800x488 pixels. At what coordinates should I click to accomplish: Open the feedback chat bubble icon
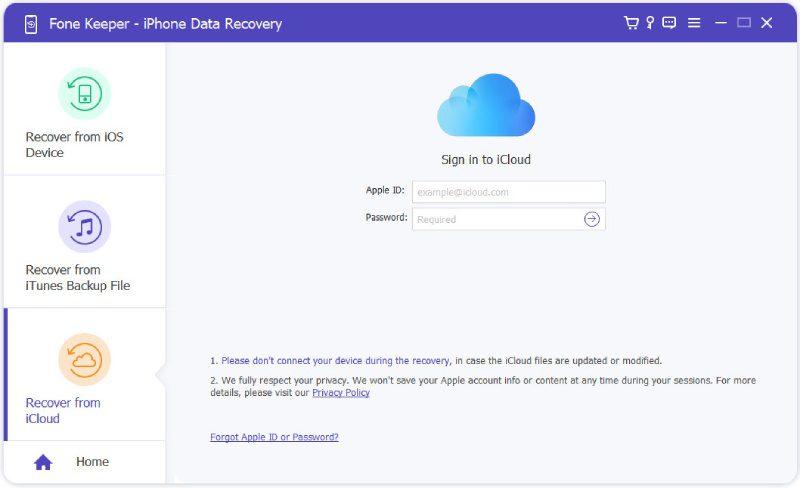[669, 23]
